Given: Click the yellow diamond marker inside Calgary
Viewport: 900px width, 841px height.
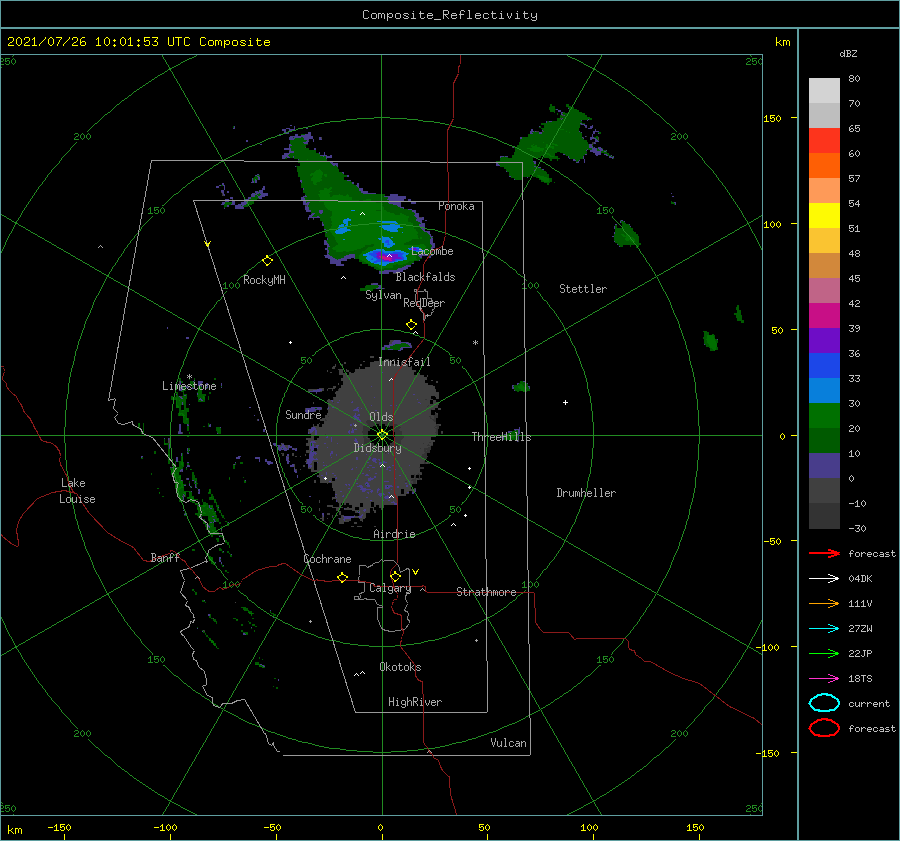Looking at the screenshot, I should [395, 576].
